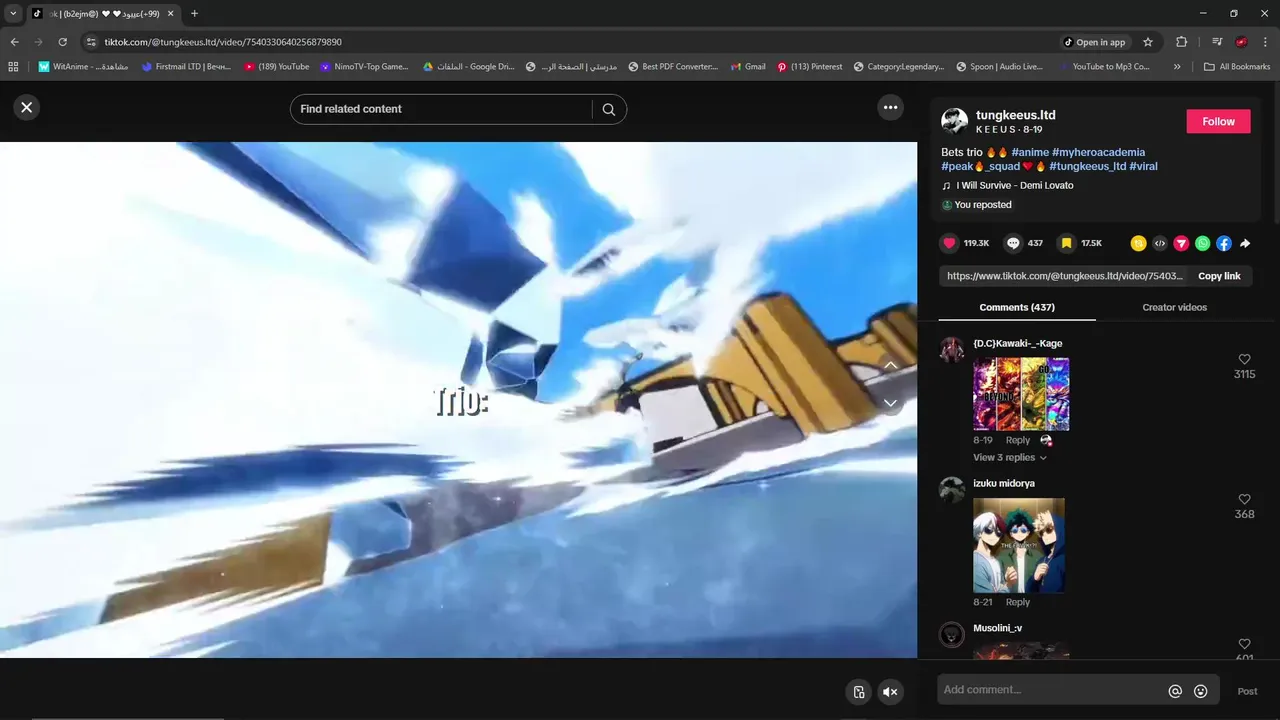Screen dimensions: 1280x720
Task: Save video with bookmark icon
Action: pyautogui.click(x=1066, y=243)
